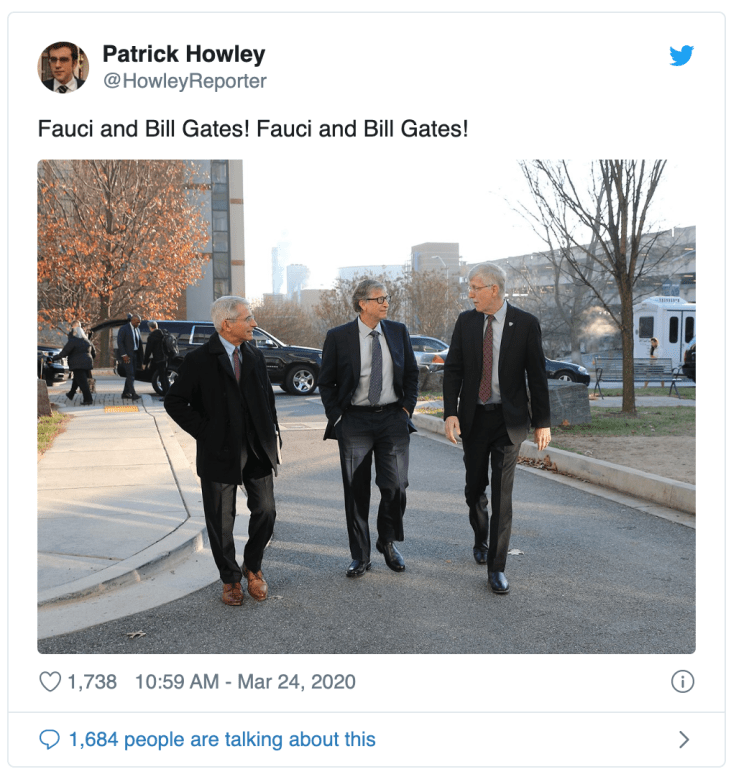Expand conversation with the right chevron arrow
This screenshot has width=736, height=782.
pos(684,740)
